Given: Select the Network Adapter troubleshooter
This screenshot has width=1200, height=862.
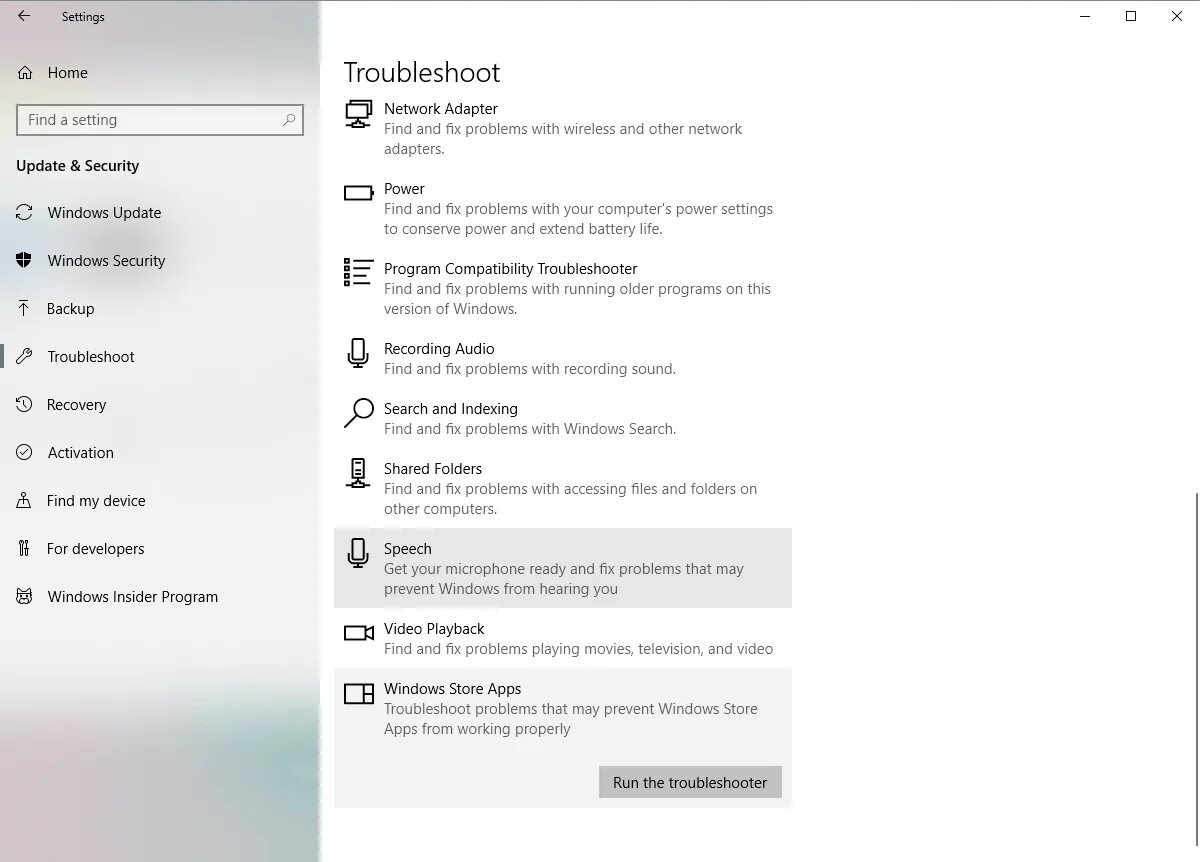Looking at the screenshot, I should [x=563, y=128].
